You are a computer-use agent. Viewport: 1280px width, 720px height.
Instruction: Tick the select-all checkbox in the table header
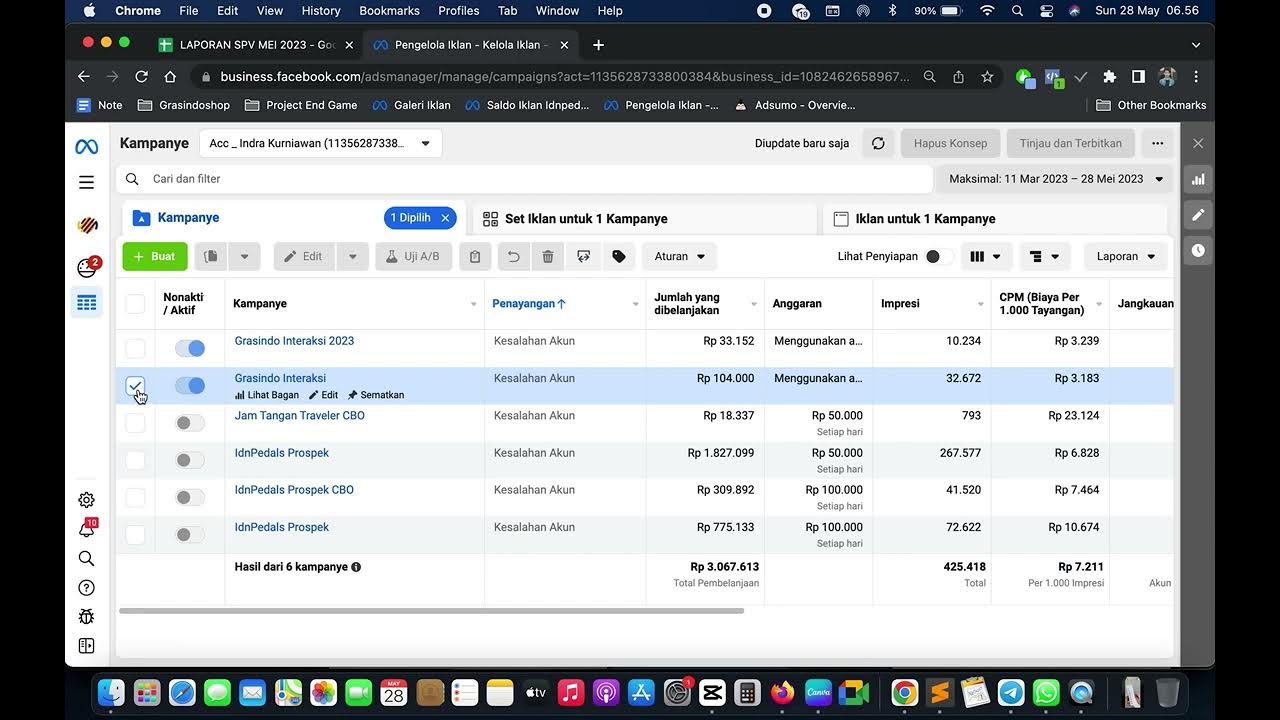point(135,304)
